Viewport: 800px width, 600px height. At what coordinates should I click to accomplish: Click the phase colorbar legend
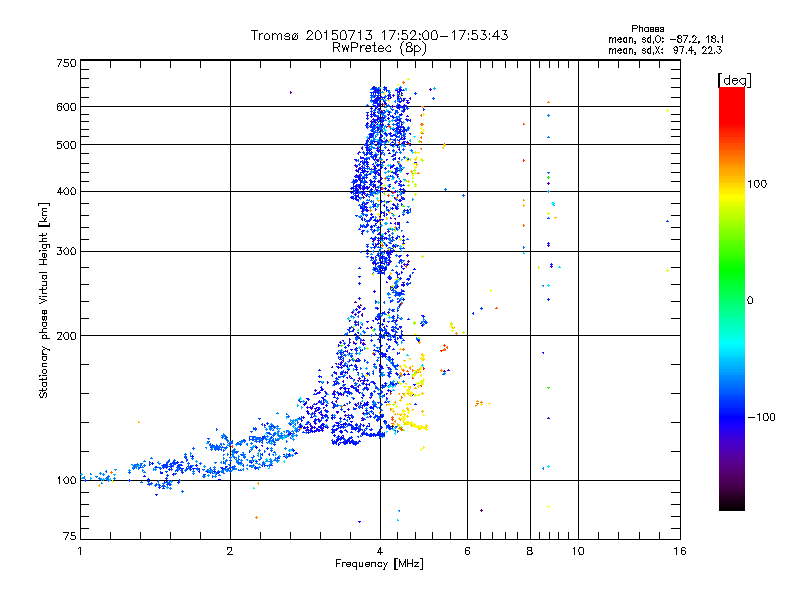(732, 298)
